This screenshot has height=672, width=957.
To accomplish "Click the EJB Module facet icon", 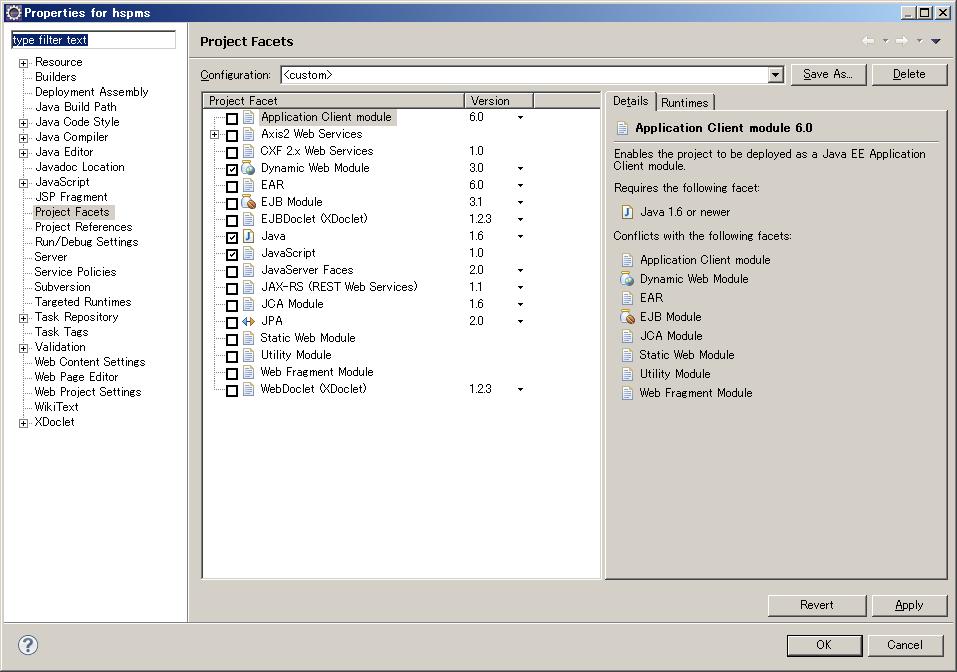I will coord(248,202).
